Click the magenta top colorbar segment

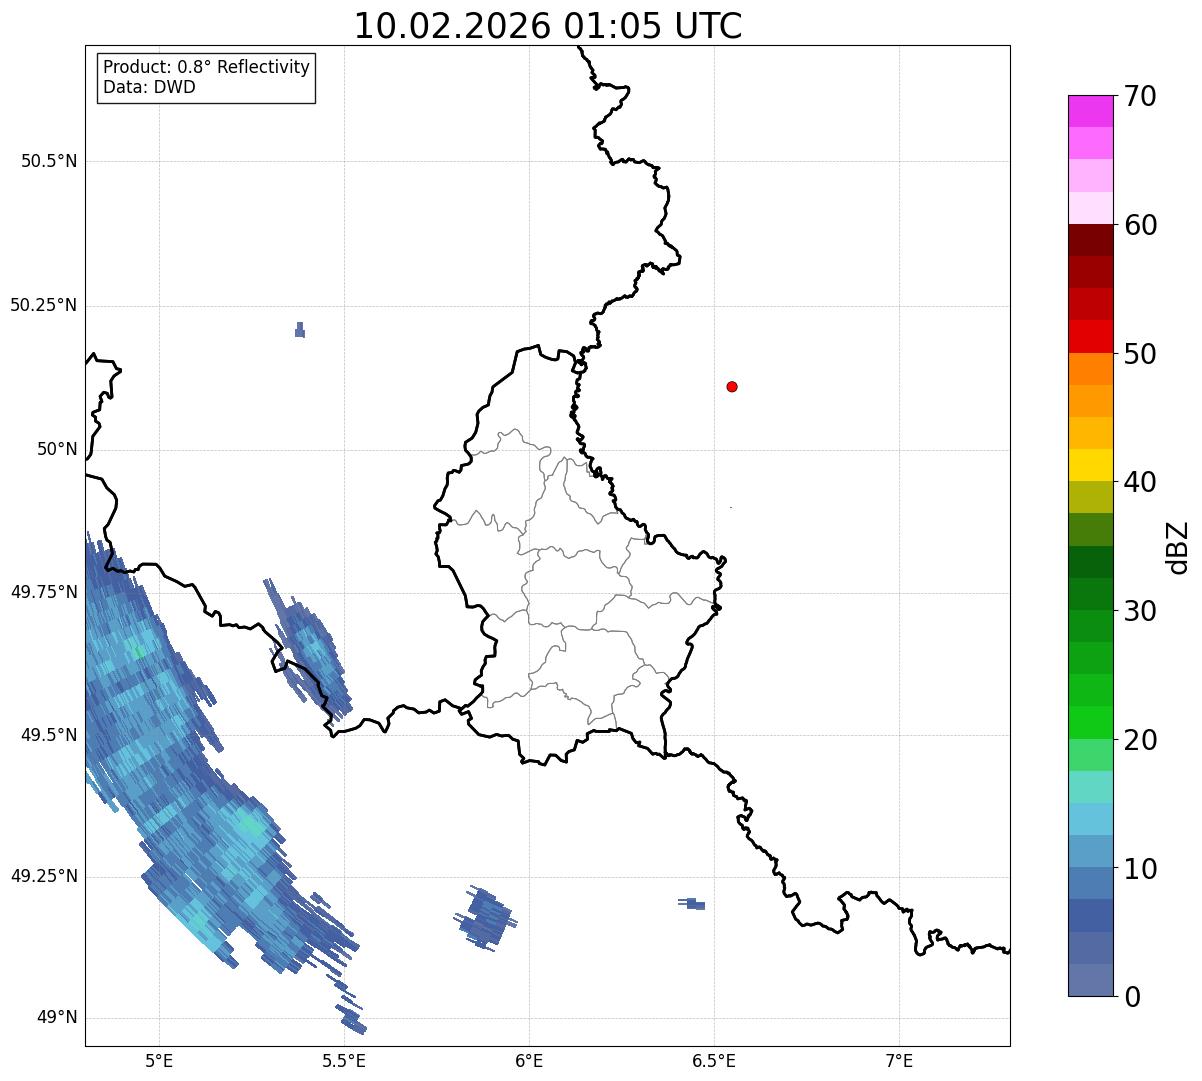(x=1090, y=111)
